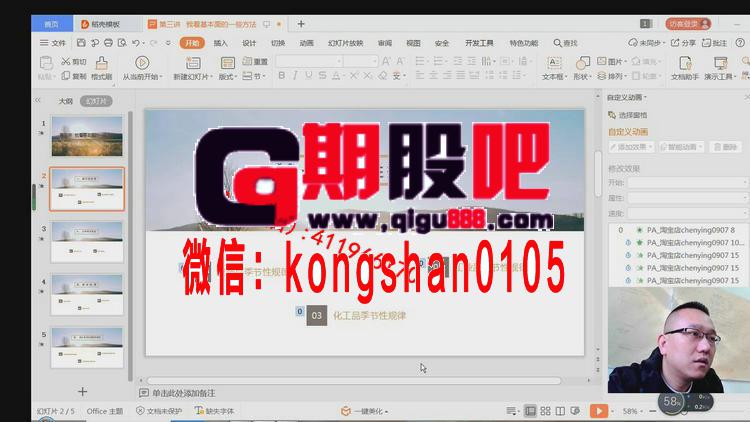Click the notes field '单击此处添加备注'
The width and height of the screenshot is (750, 422).
click(184, 393)
